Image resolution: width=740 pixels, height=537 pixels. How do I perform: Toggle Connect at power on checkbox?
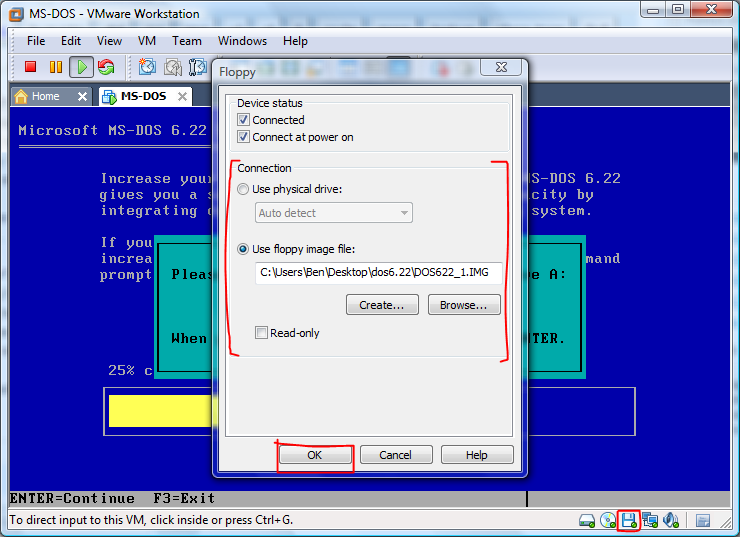243,137
